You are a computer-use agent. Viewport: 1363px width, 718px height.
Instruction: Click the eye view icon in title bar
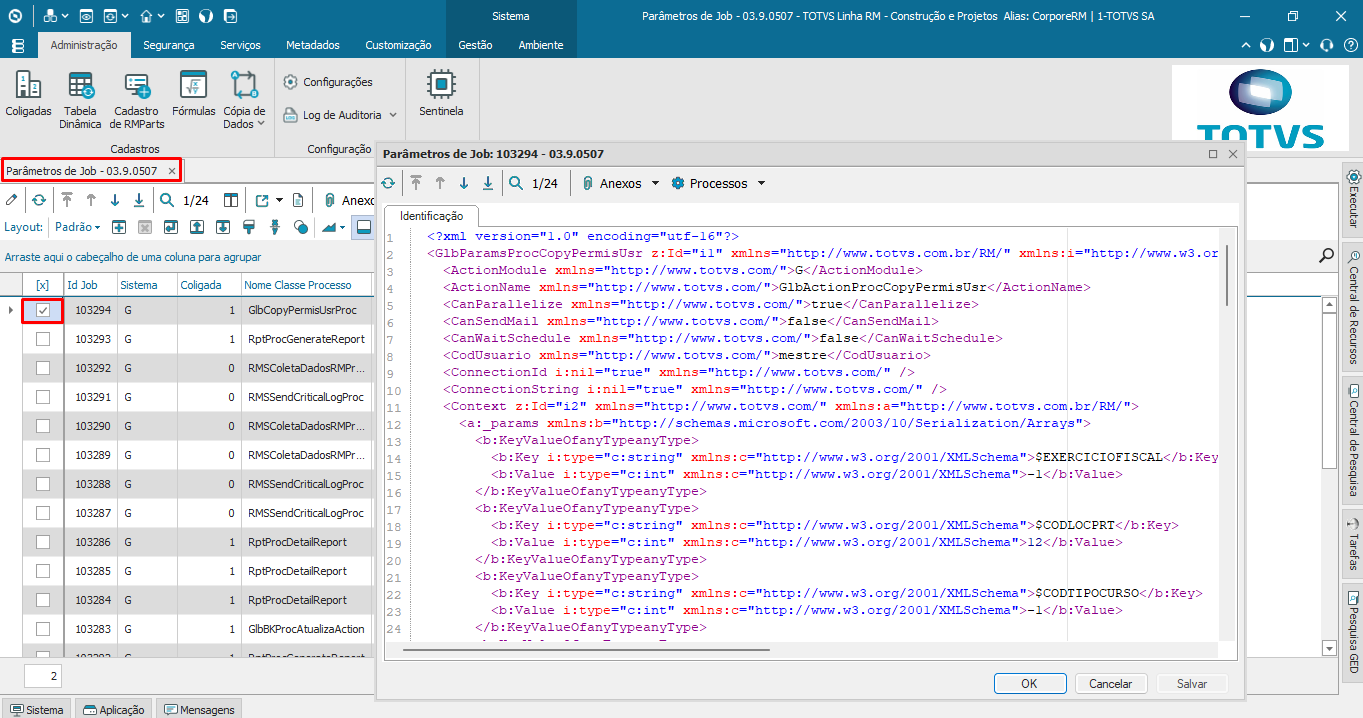pyautogui.click(x=86, y=16)
